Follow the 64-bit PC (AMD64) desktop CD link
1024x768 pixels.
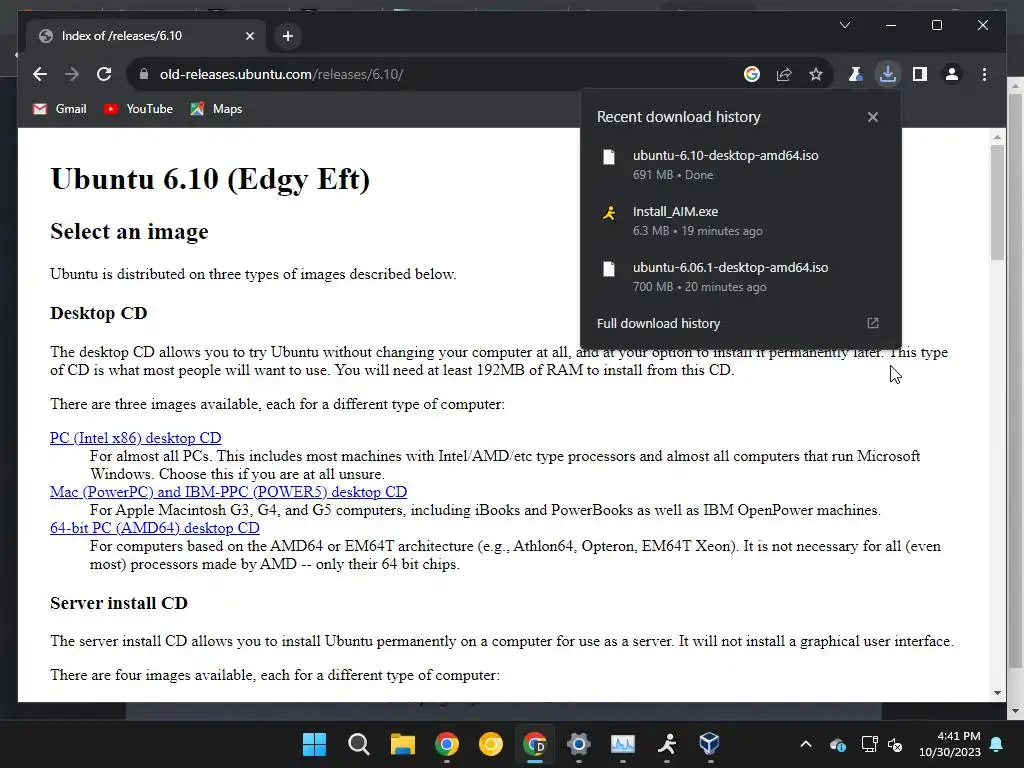(x=155, y=528)
